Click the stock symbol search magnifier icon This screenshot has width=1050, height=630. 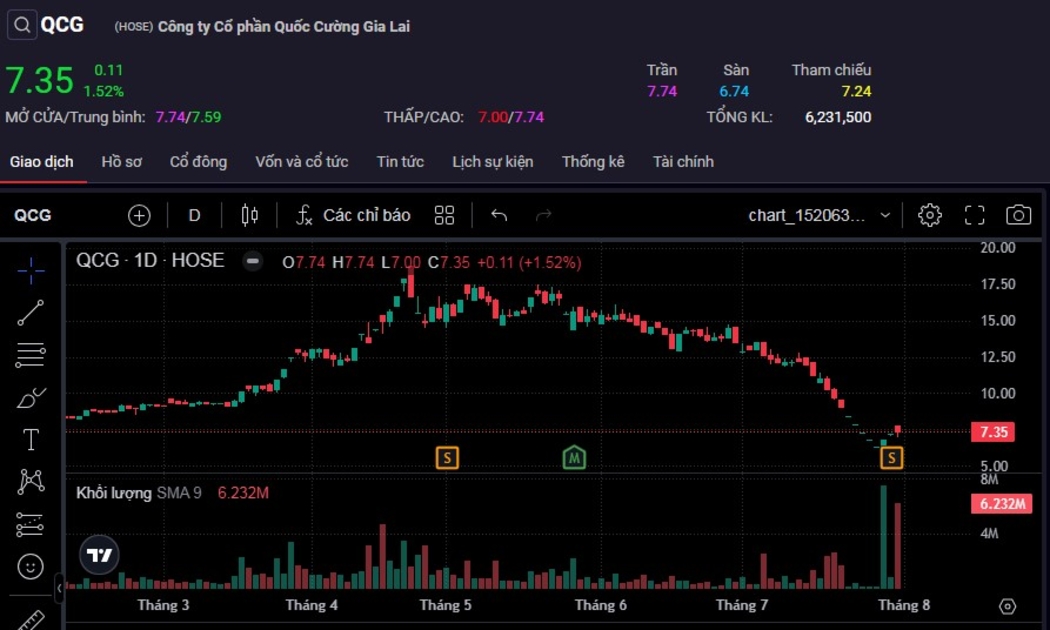[x=22, y=25]
